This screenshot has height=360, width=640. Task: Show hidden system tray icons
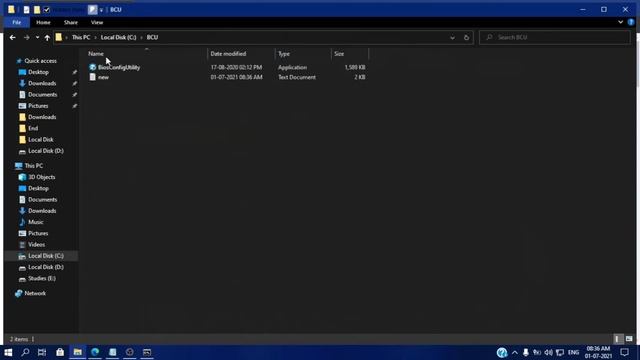[x=515, y=352]
